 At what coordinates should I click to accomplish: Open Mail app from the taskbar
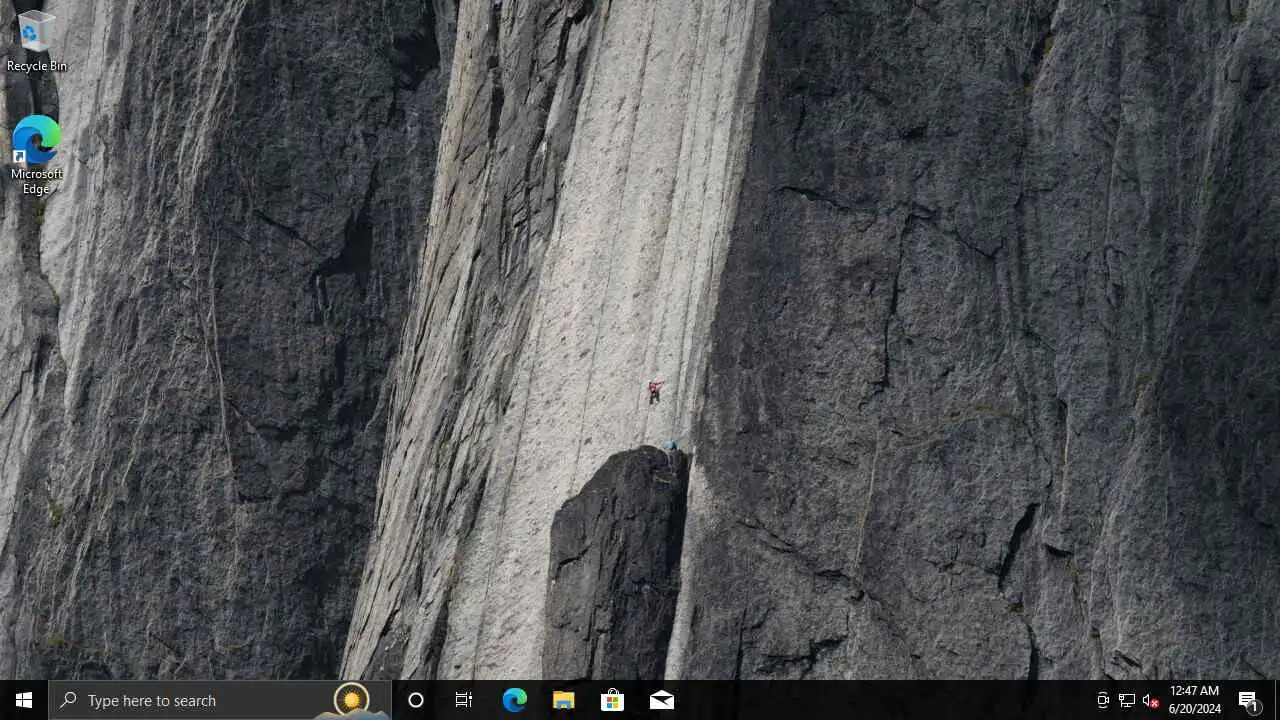pos(661,700)
